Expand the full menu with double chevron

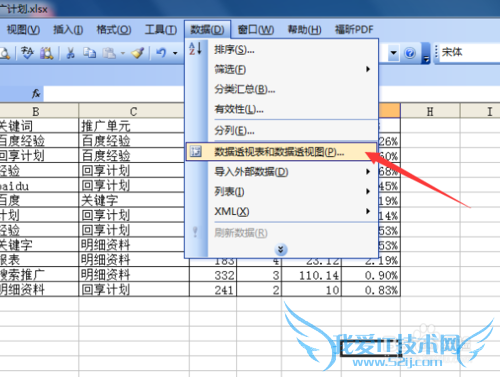(x=281, y=249)
